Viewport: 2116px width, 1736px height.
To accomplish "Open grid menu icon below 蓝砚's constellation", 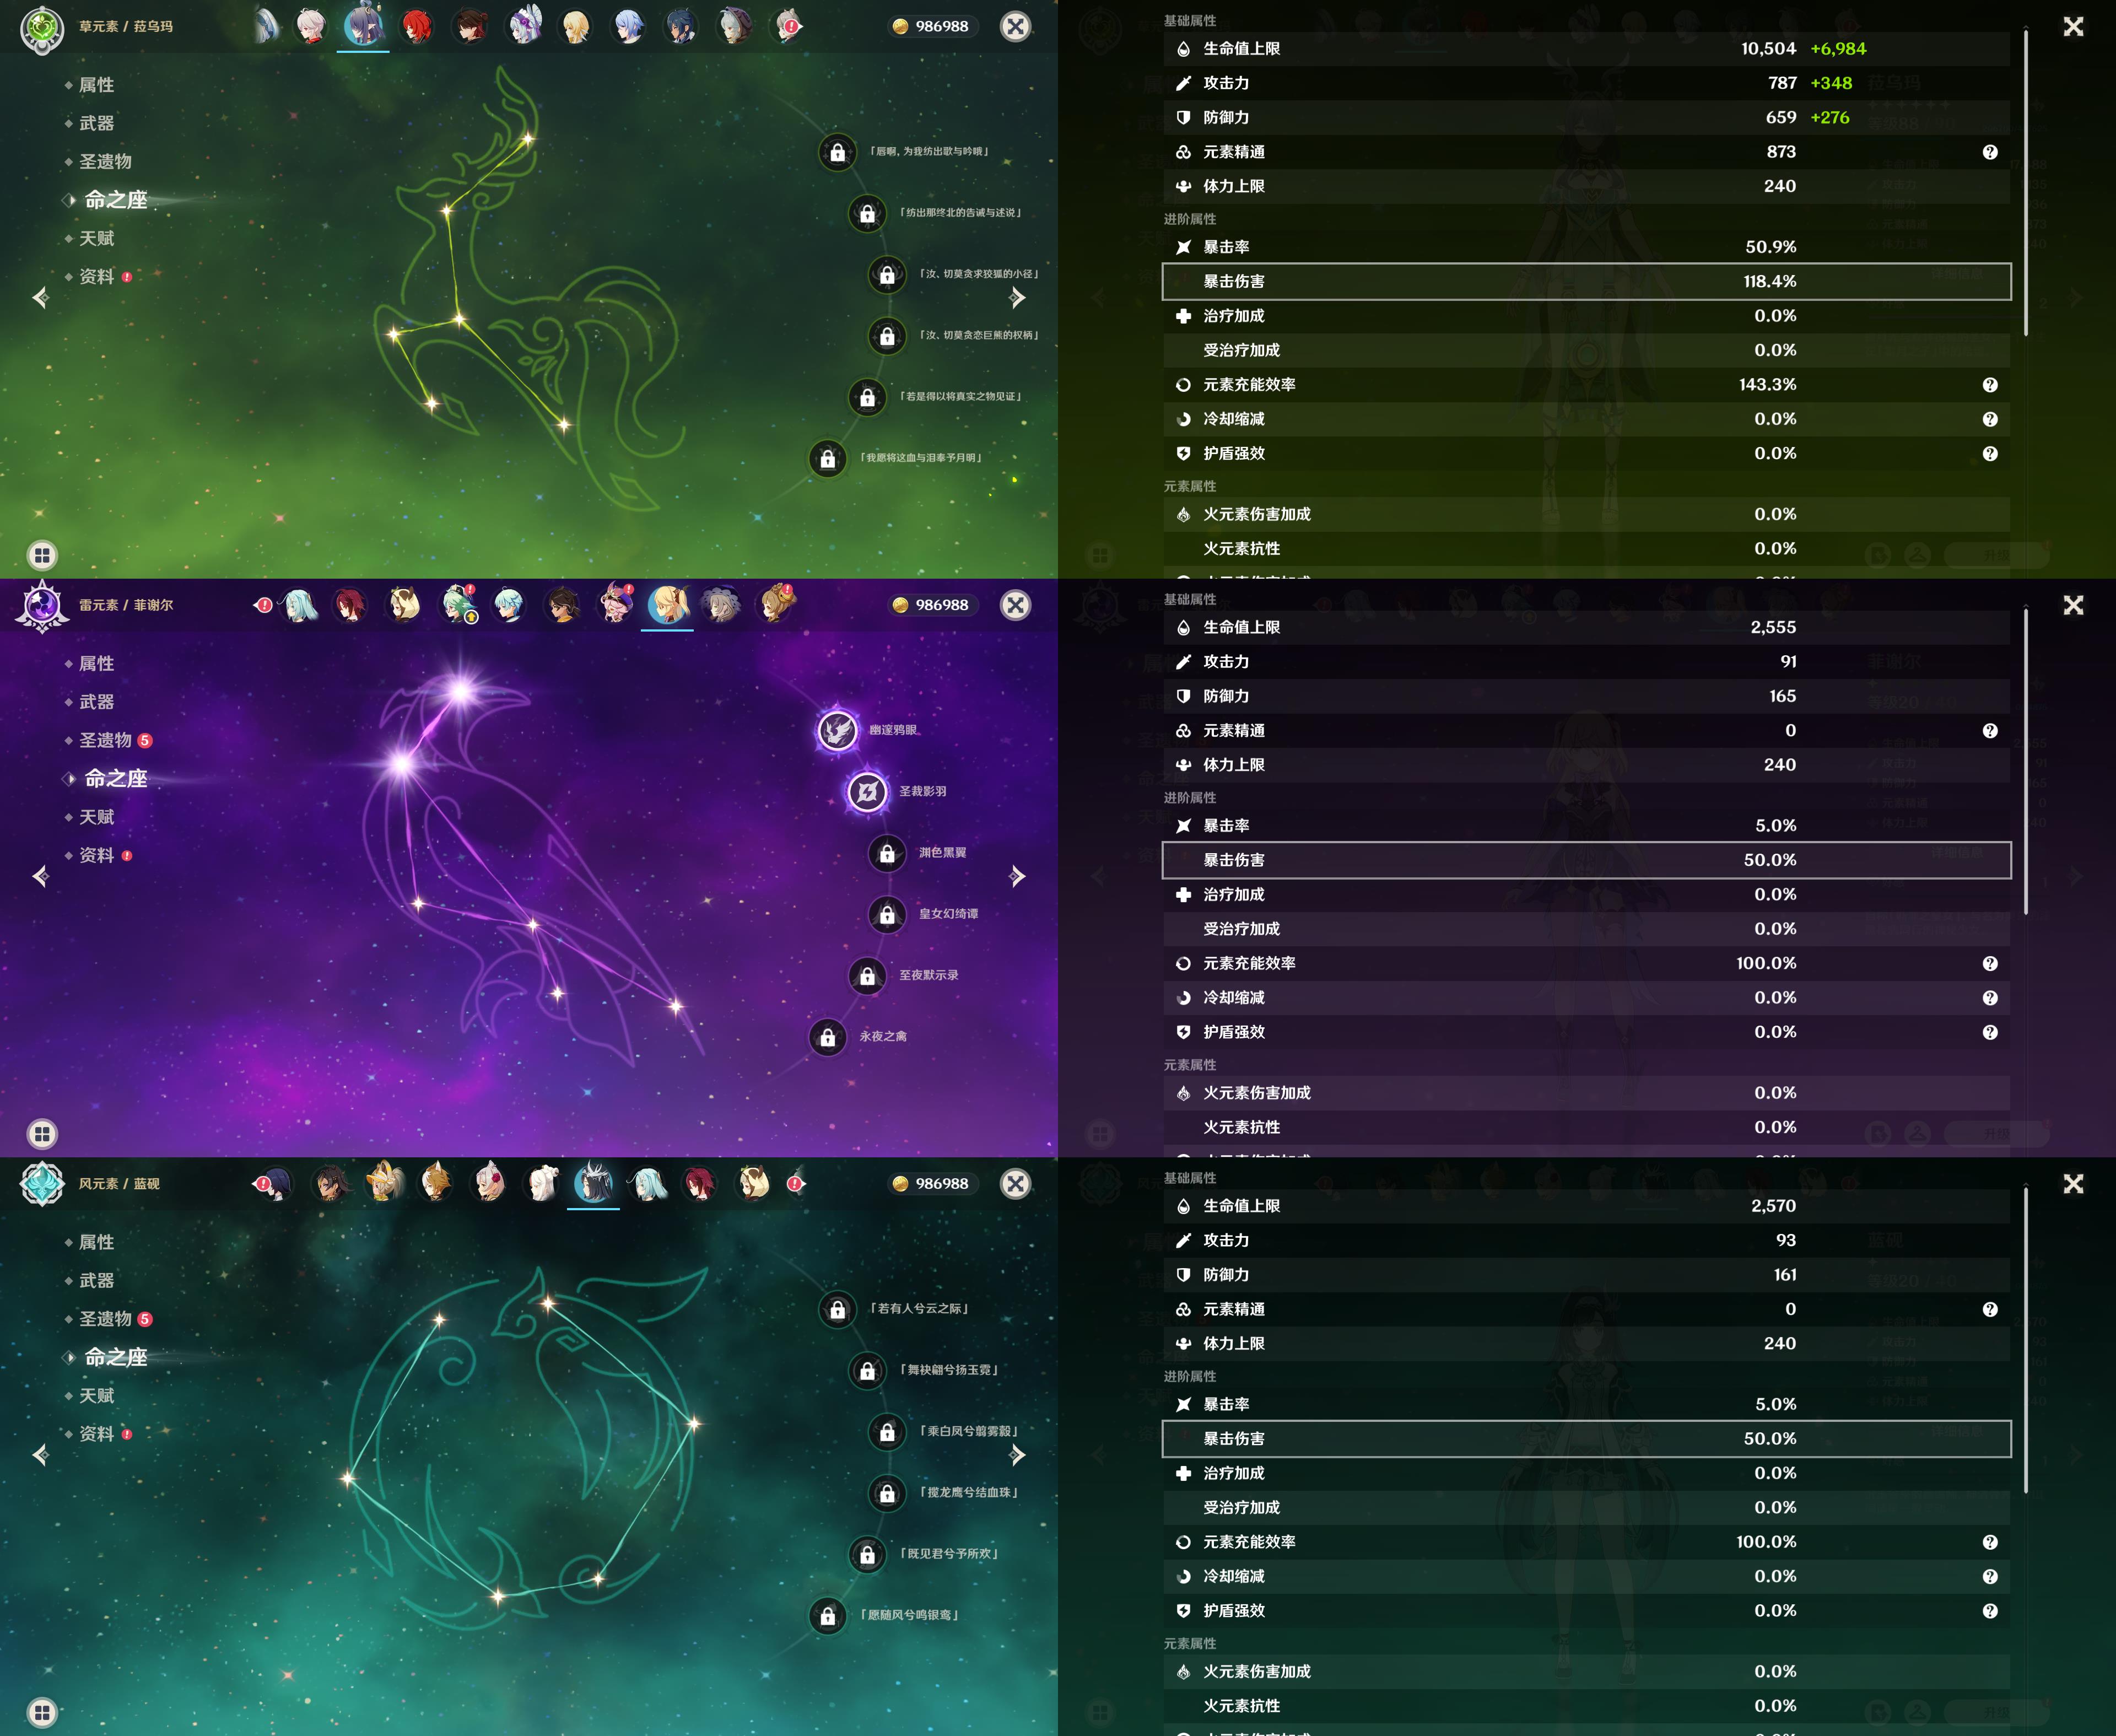I will [42, 1711].
